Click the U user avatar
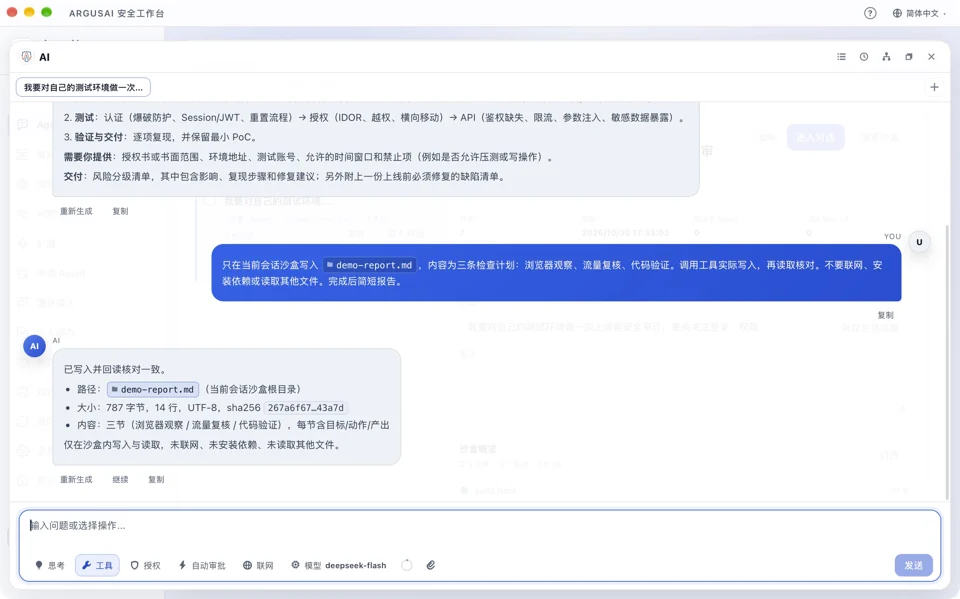Viewport: 960px width, 599px height. click(x=919, y=242)
